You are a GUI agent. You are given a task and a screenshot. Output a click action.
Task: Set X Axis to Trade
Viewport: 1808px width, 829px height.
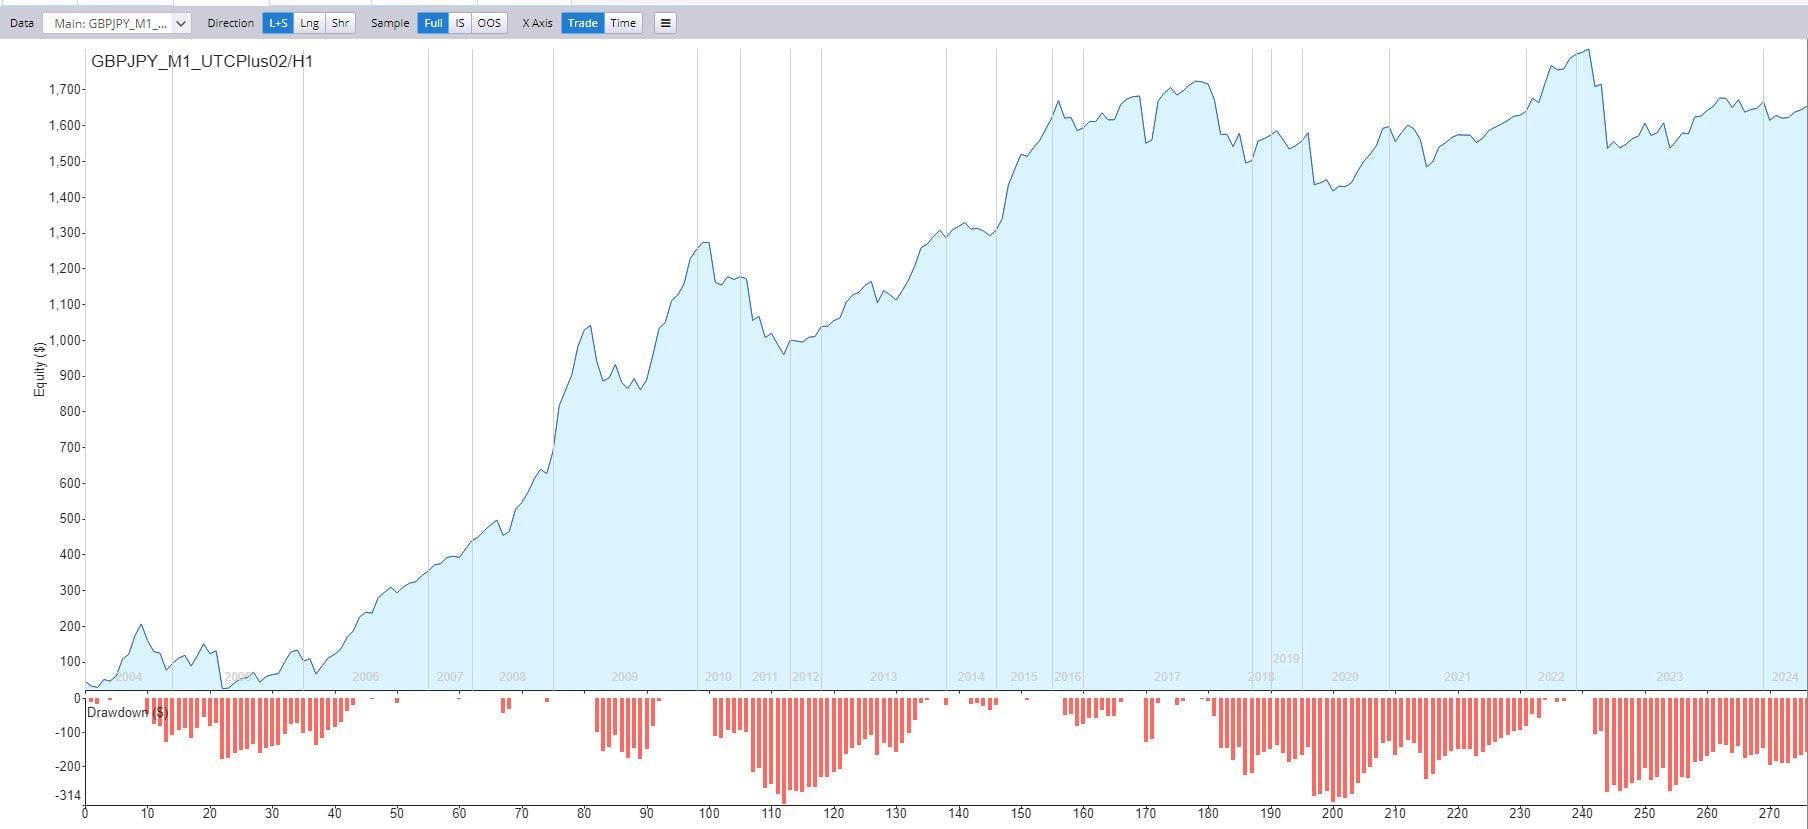click(582, 23)
